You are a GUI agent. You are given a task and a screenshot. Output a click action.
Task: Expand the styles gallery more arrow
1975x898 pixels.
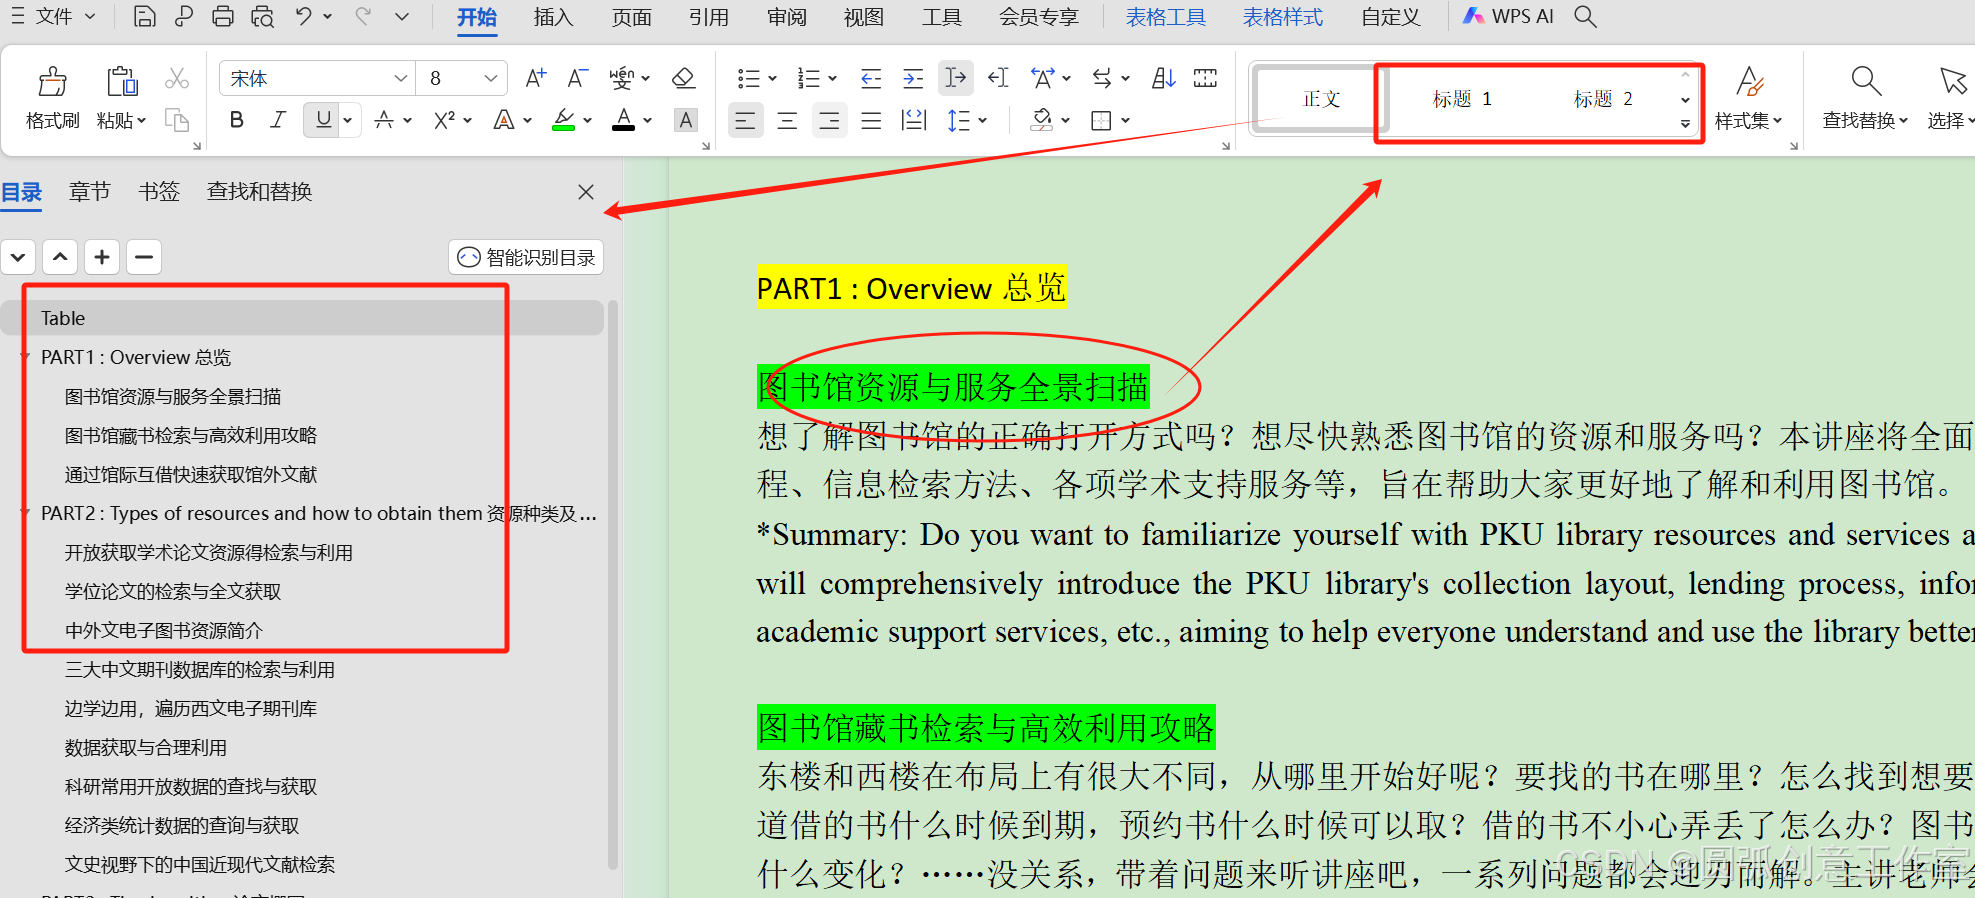coord(1685,124)
